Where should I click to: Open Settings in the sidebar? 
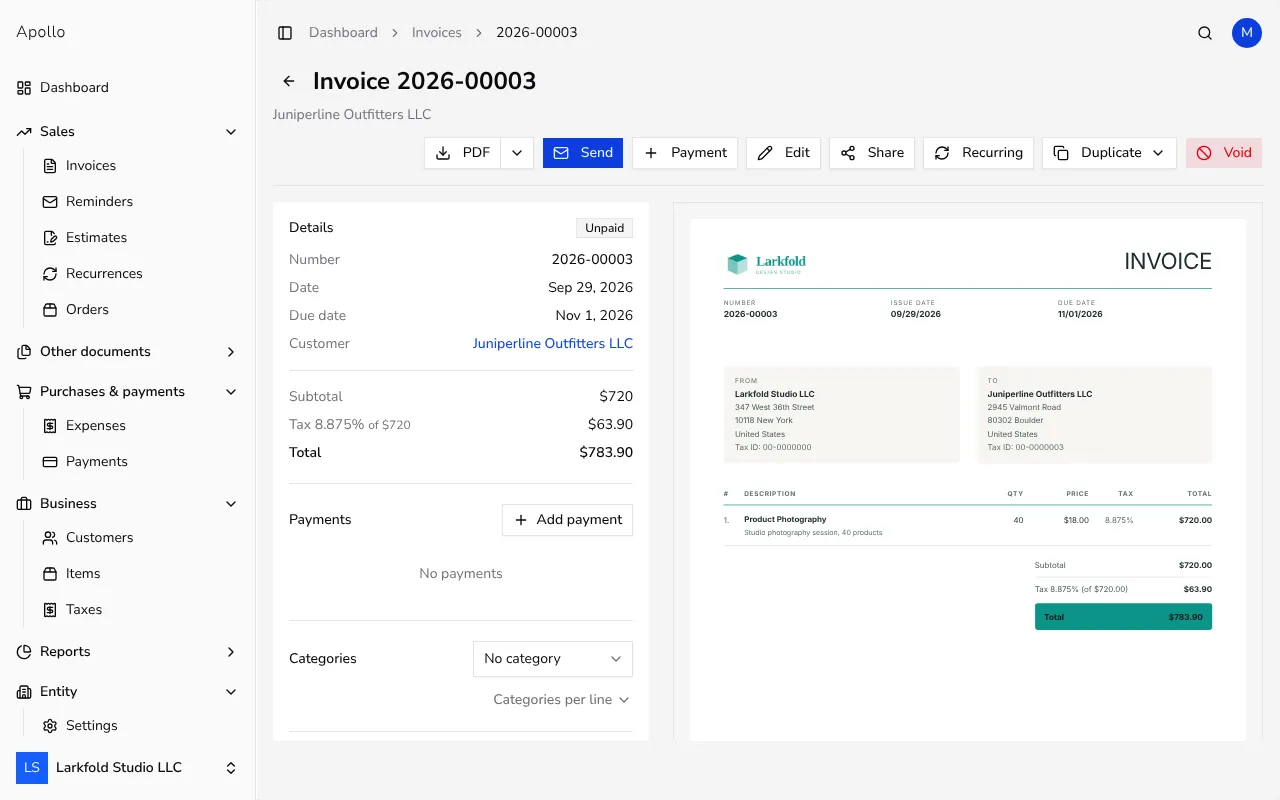coord(140,726)
